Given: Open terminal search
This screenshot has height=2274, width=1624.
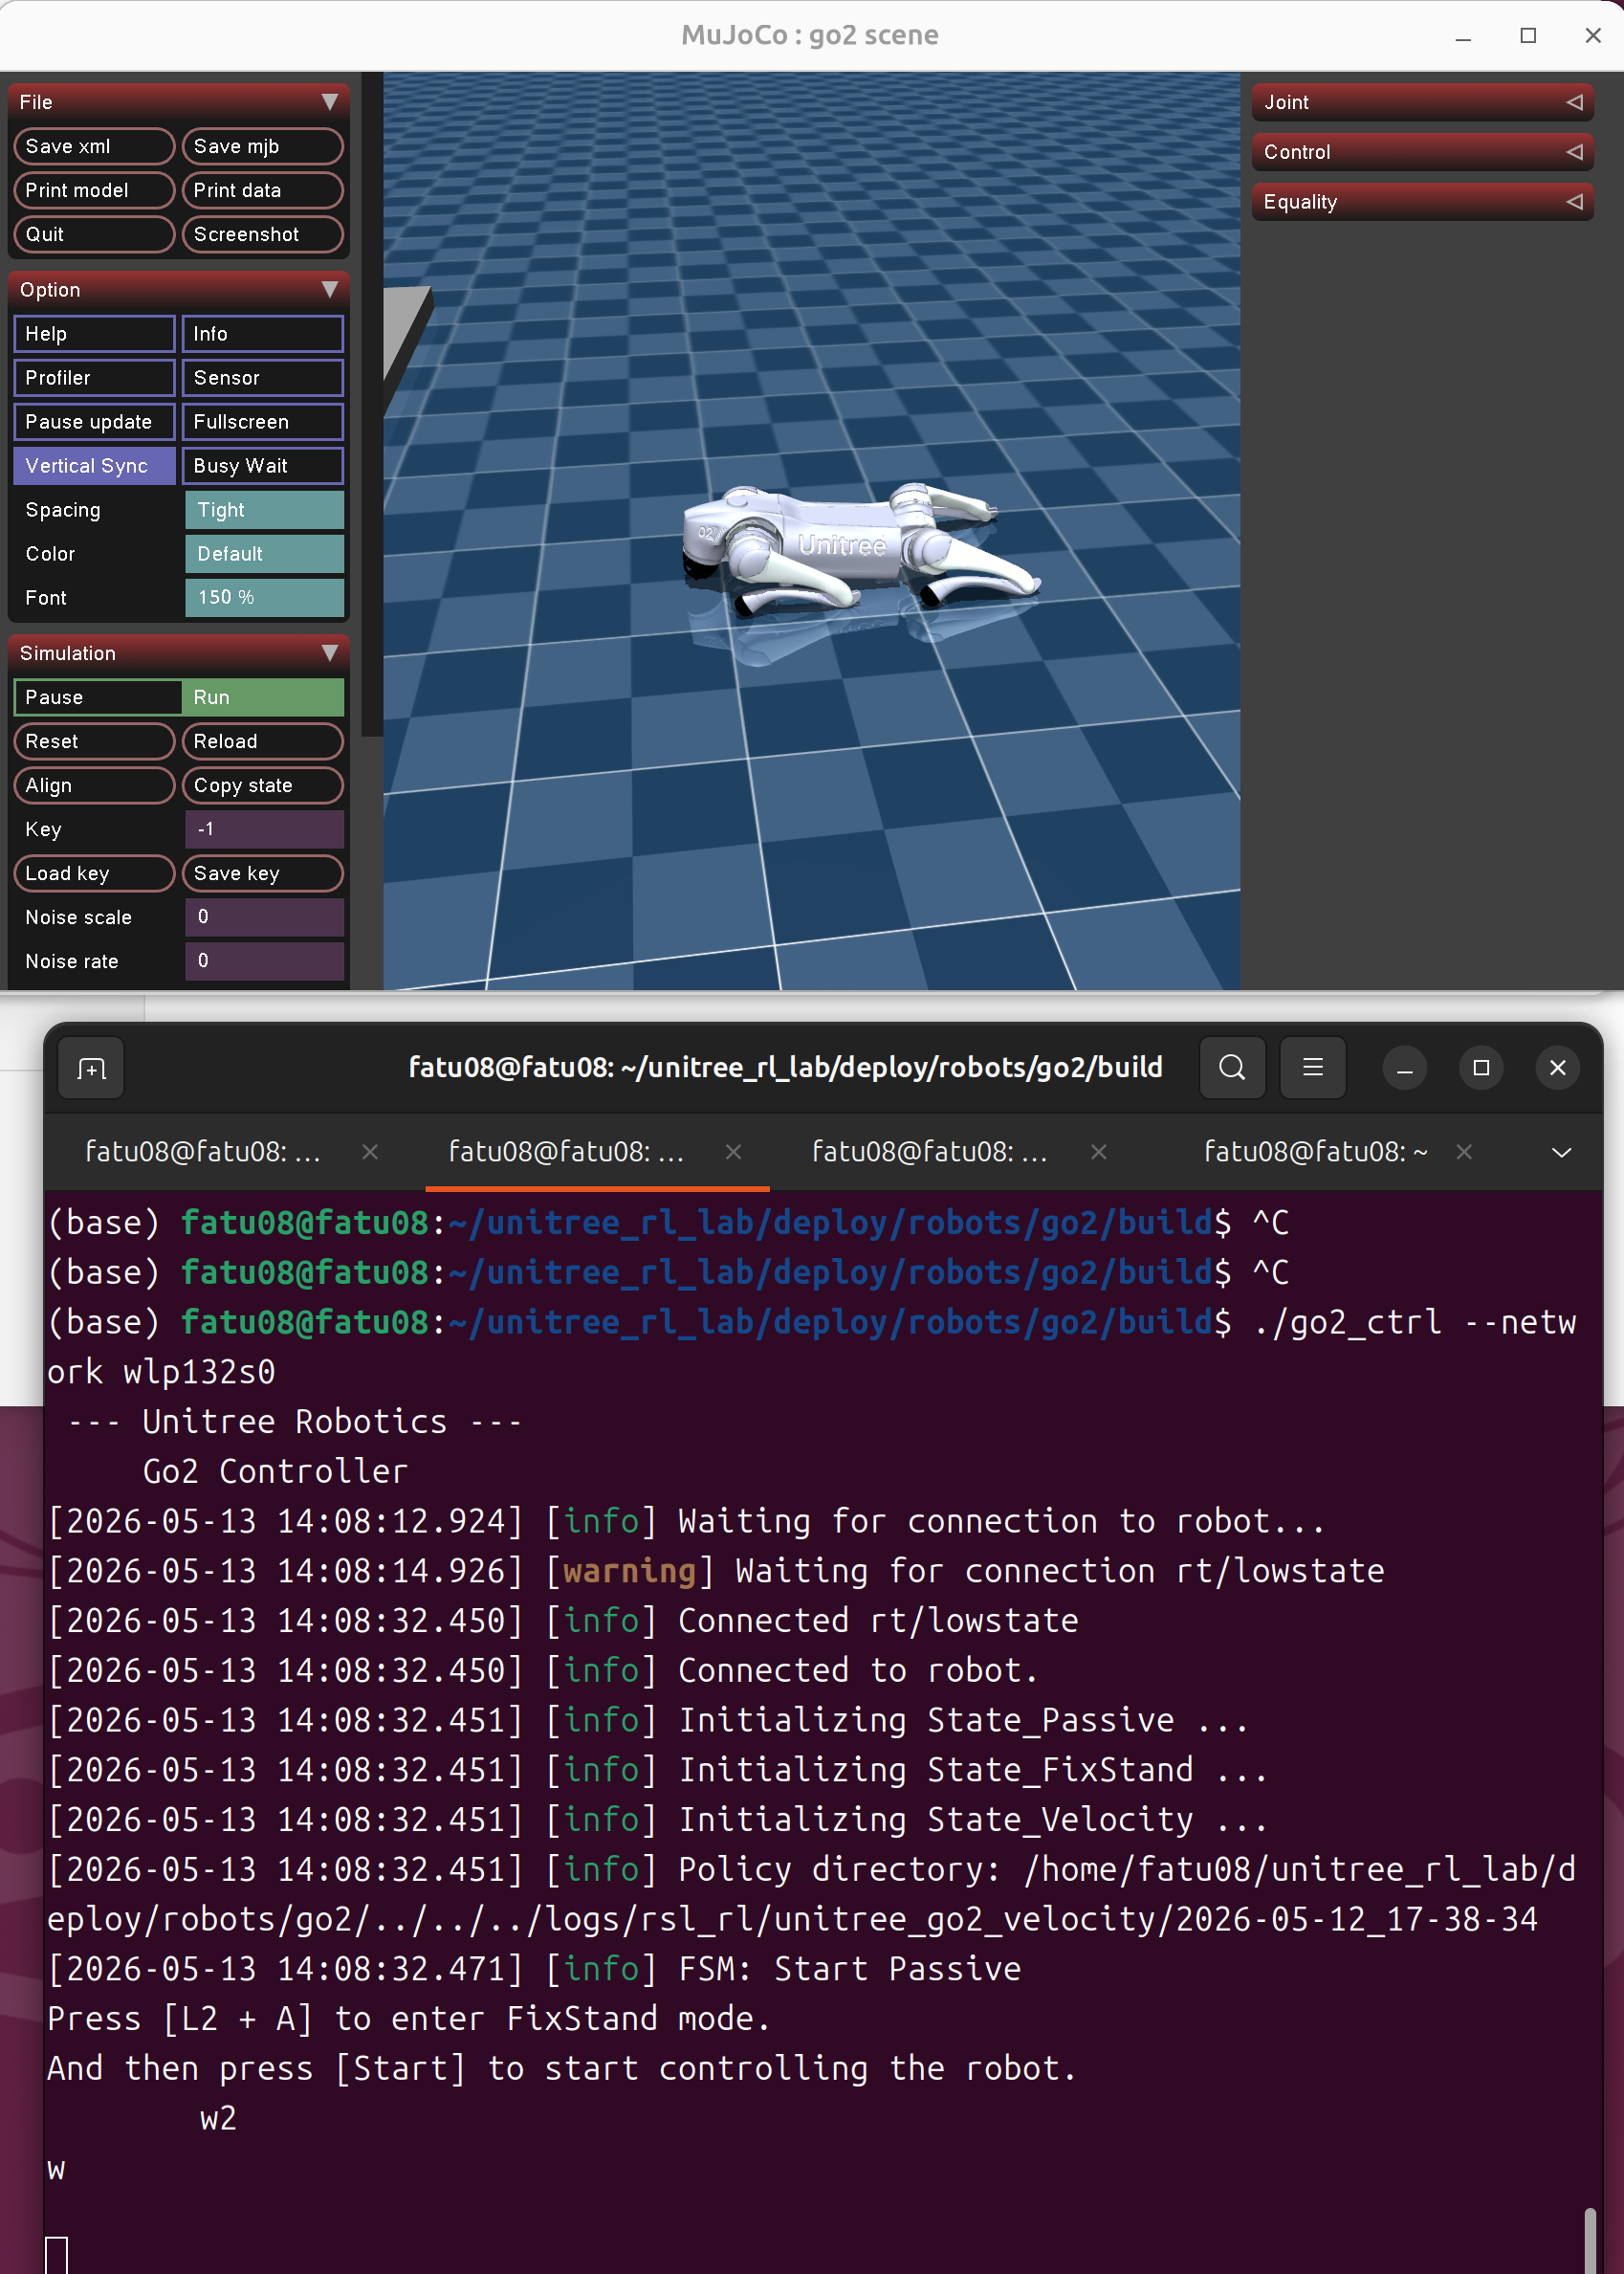Looking at the screenshot, I should [1232, 1068].
